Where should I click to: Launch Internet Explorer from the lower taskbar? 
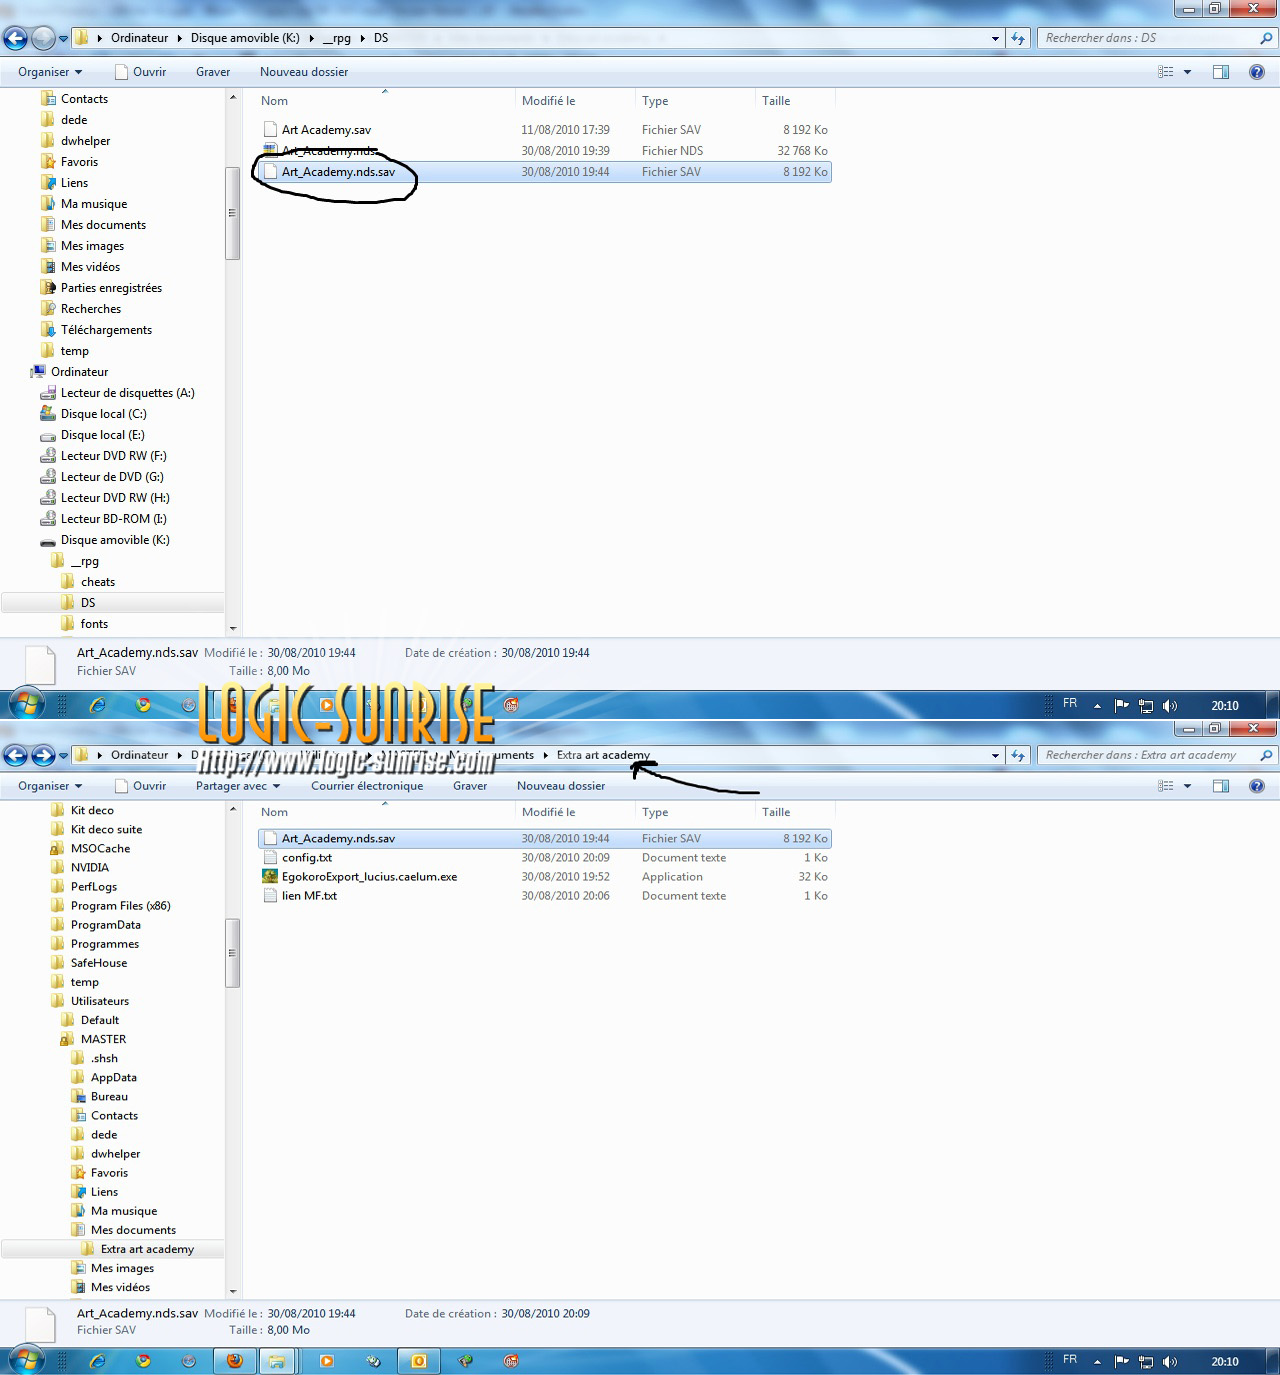click(97, 1361)
